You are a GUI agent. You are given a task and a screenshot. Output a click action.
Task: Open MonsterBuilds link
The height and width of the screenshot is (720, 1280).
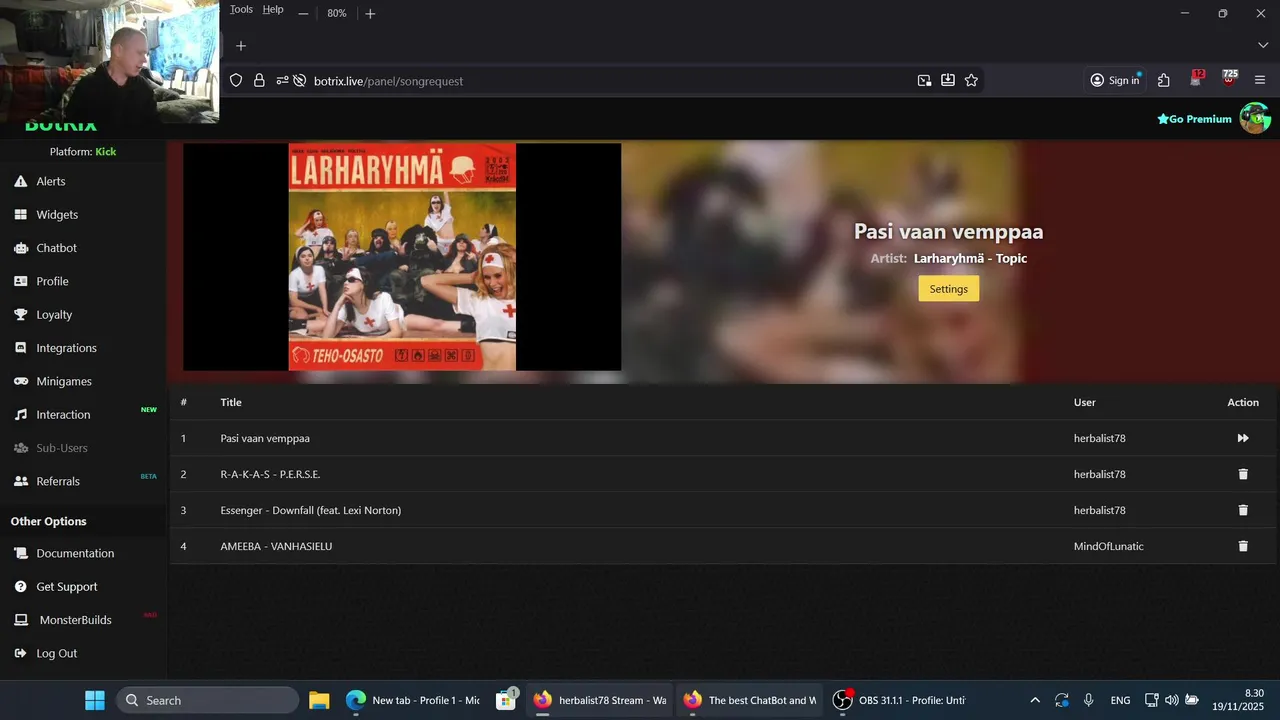[75, 620]
